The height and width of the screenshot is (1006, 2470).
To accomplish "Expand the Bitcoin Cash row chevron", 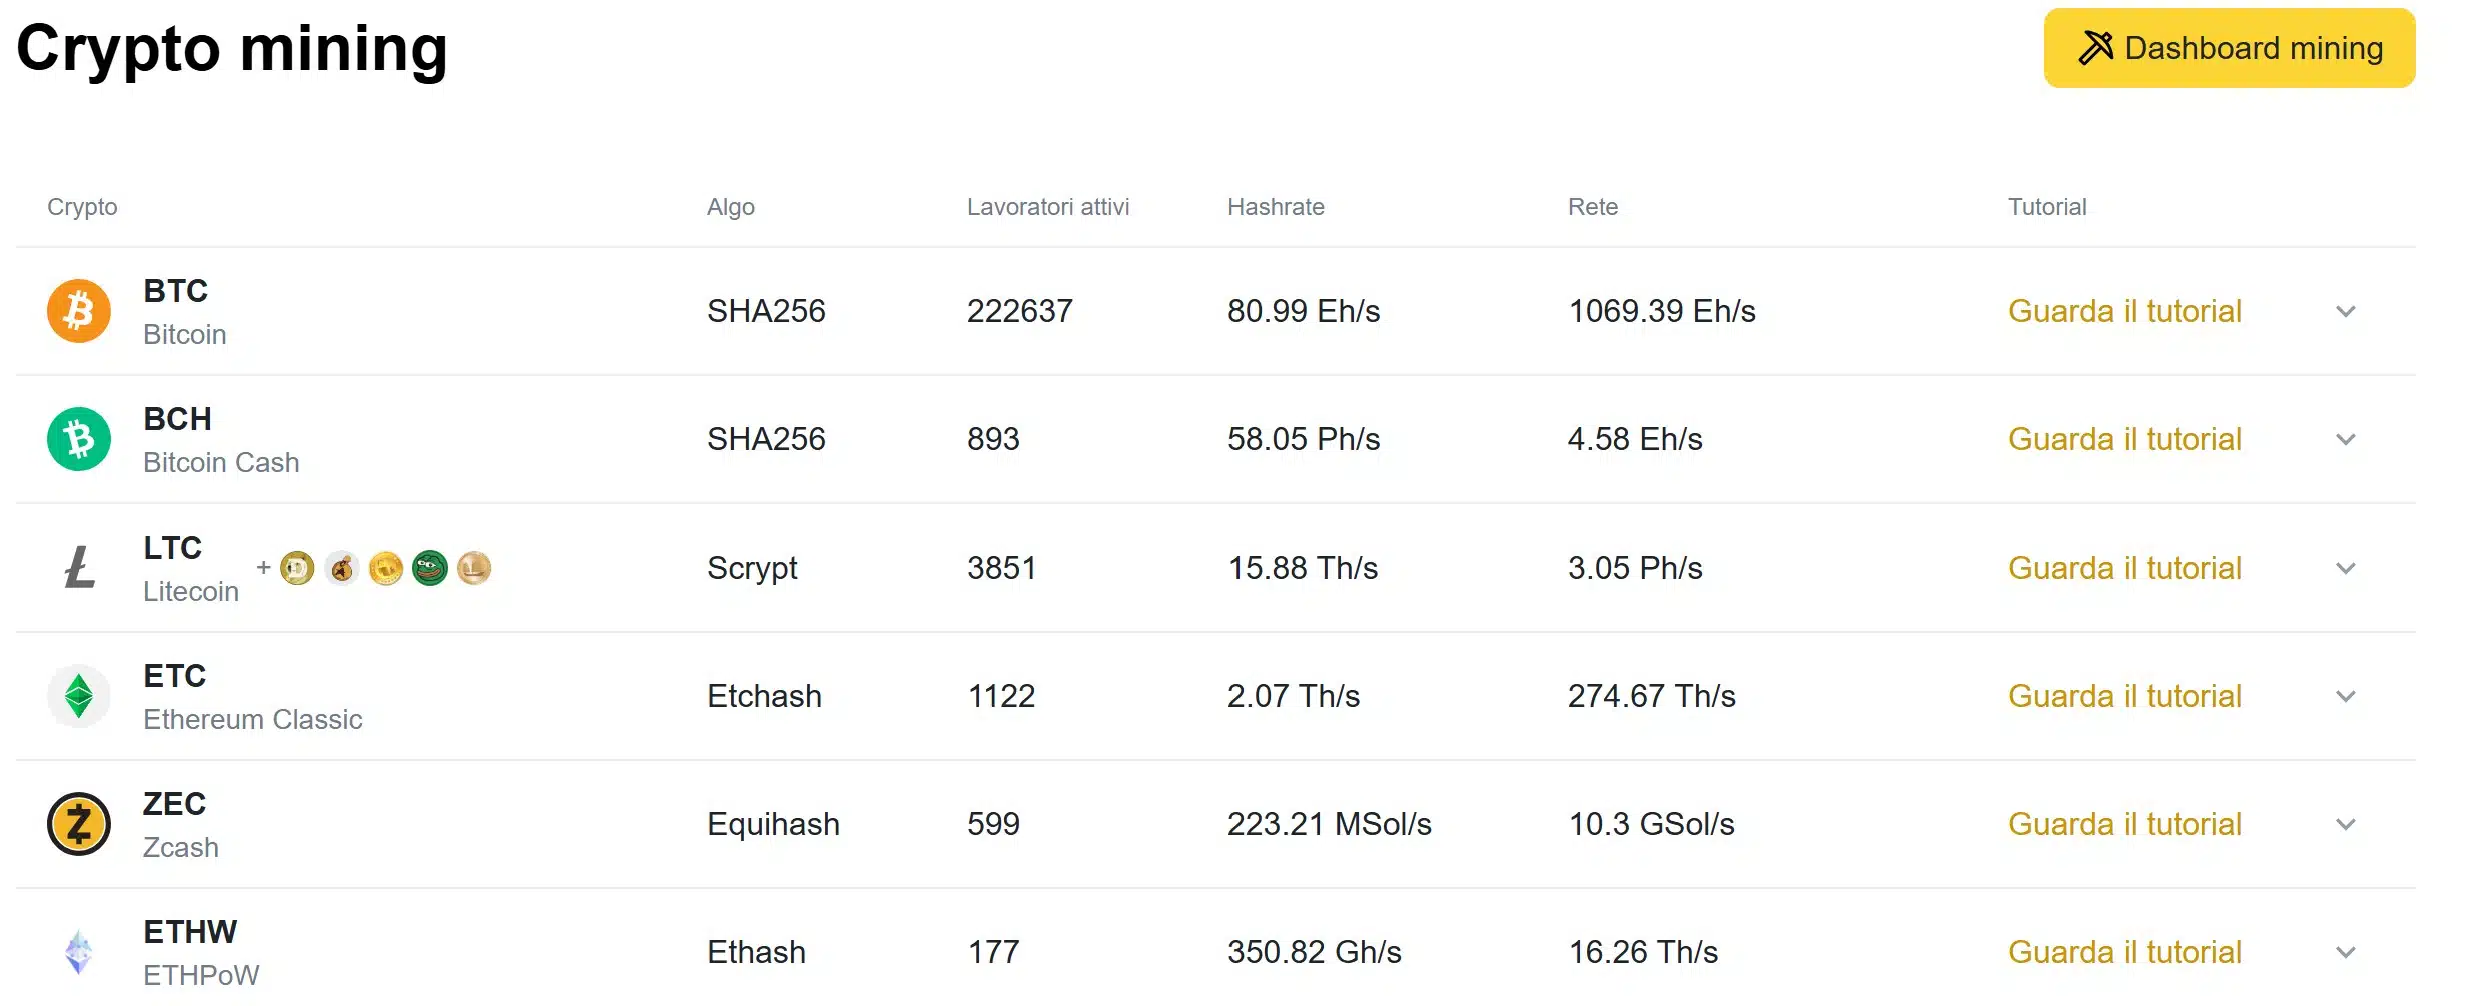I will pyautogui.click(x=2347, y=438).
